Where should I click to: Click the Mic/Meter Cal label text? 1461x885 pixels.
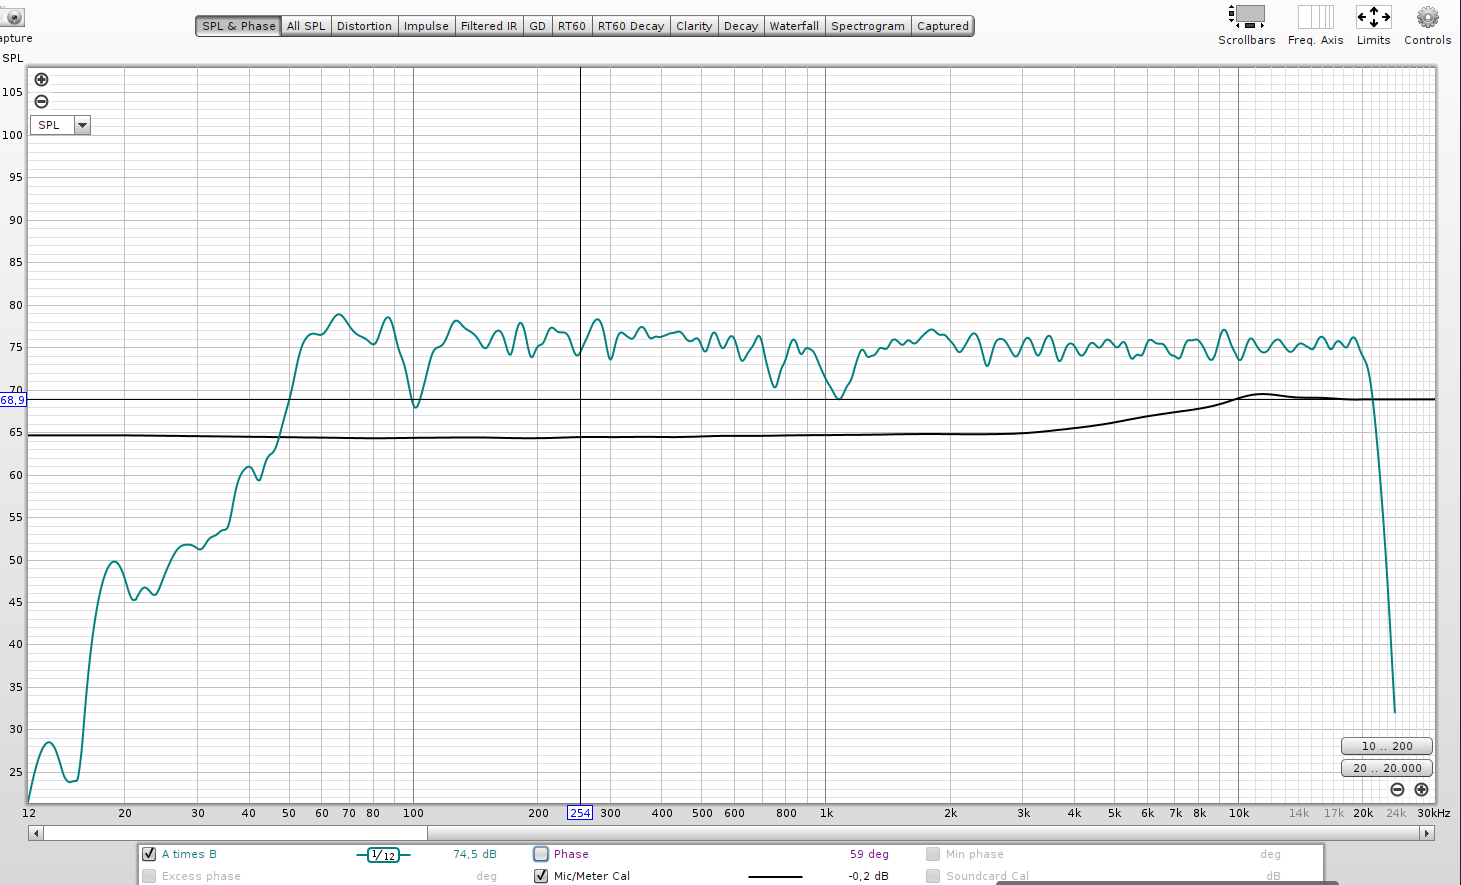click(x=592, y=876)
